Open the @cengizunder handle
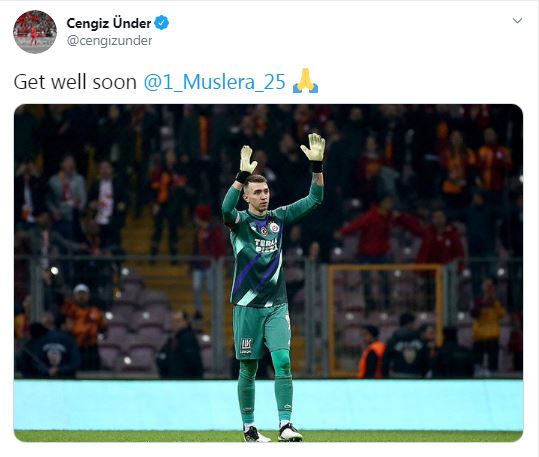The height and width of the screenshot is (457, 539). coord(109,41)
